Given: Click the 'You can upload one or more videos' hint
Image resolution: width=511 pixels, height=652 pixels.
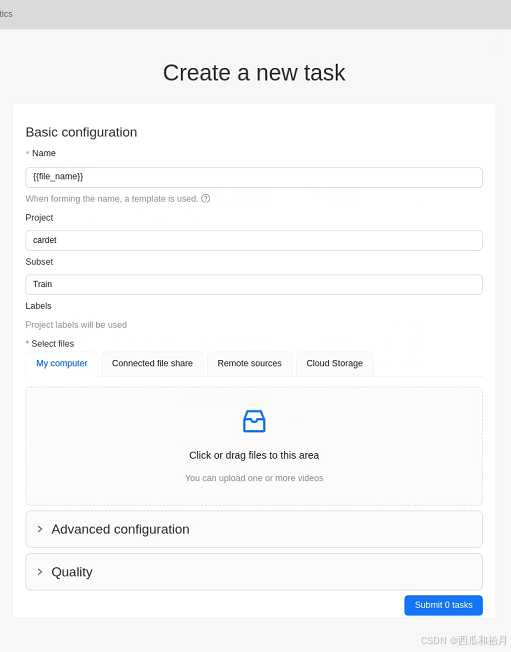Looking at the screenshot, I should pos(254,478).
